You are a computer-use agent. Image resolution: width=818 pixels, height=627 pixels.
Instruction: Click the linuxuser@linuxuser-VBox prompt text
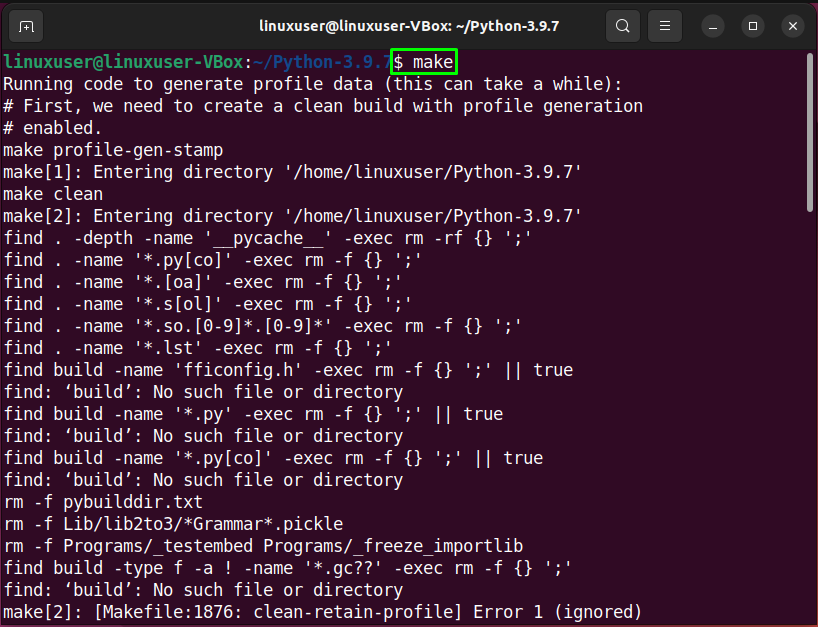(x=122, y=62)
